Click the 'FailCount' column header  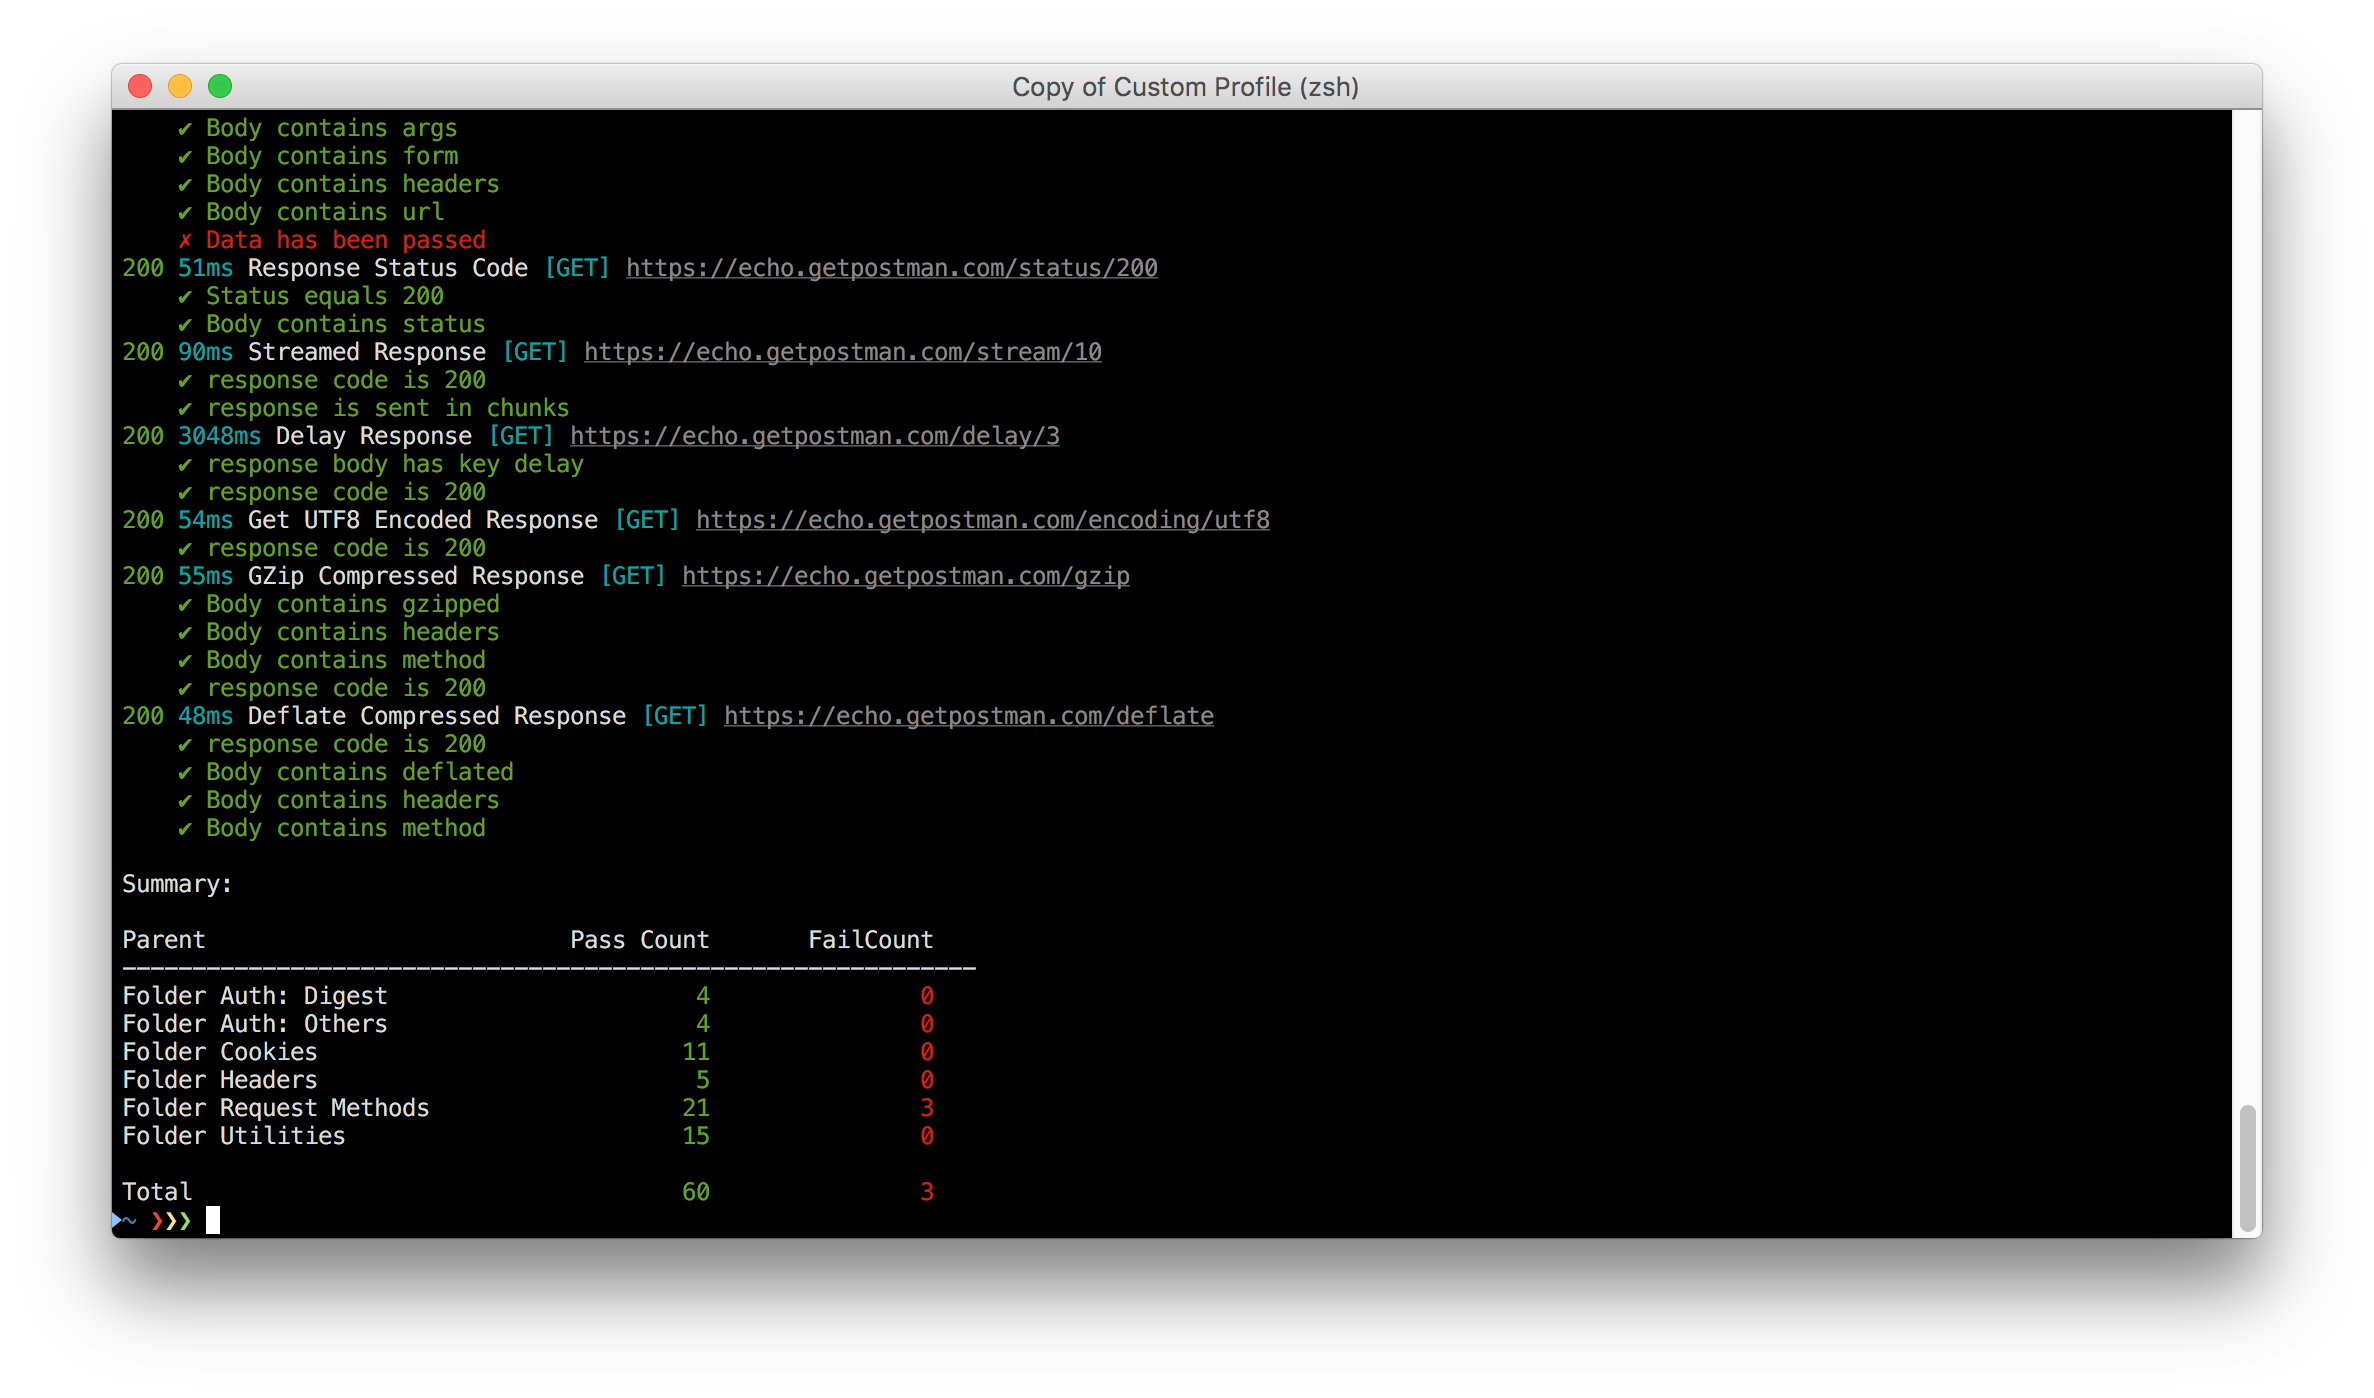[x=870, y=940]
